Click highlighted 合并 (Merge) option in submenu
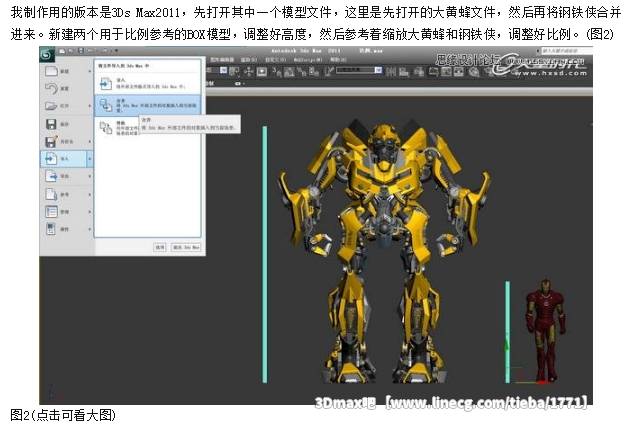This screenshot has width=627, height=422. (x=148, y=105)
